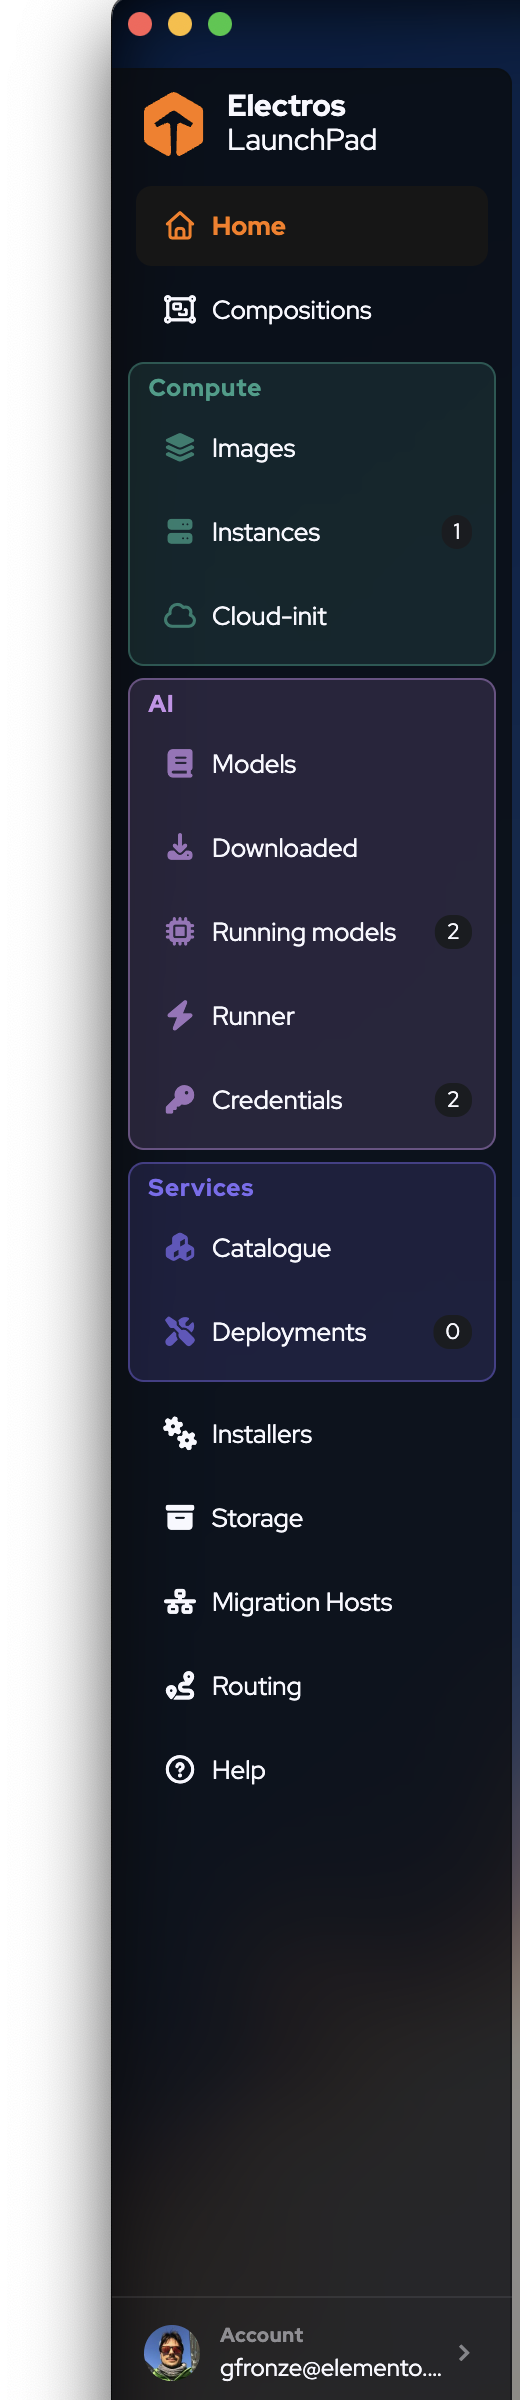Click the Compute section heading

205,388
